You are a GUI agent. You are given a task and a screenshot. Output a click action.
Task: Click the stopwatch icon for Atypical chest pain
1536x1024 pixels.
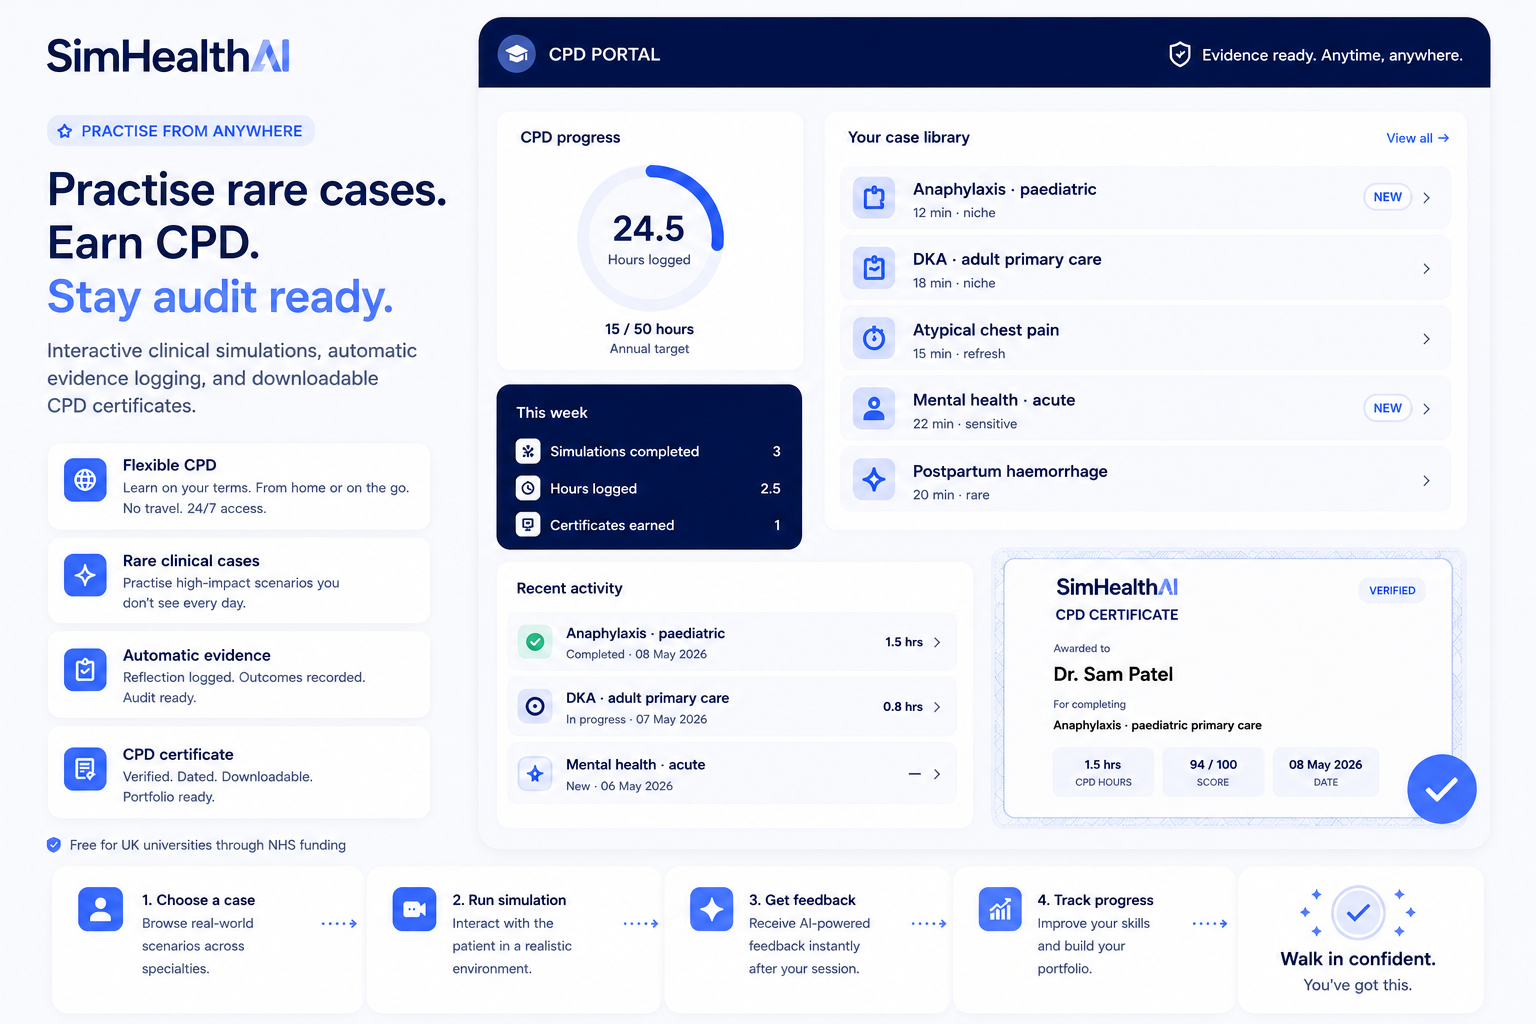[x=874, y=339]
